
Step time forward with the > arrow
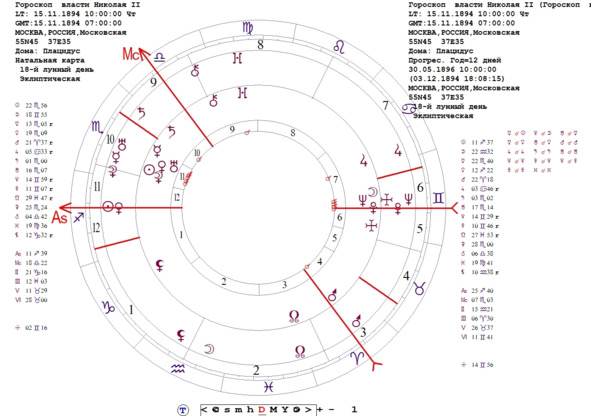(308, 409)
